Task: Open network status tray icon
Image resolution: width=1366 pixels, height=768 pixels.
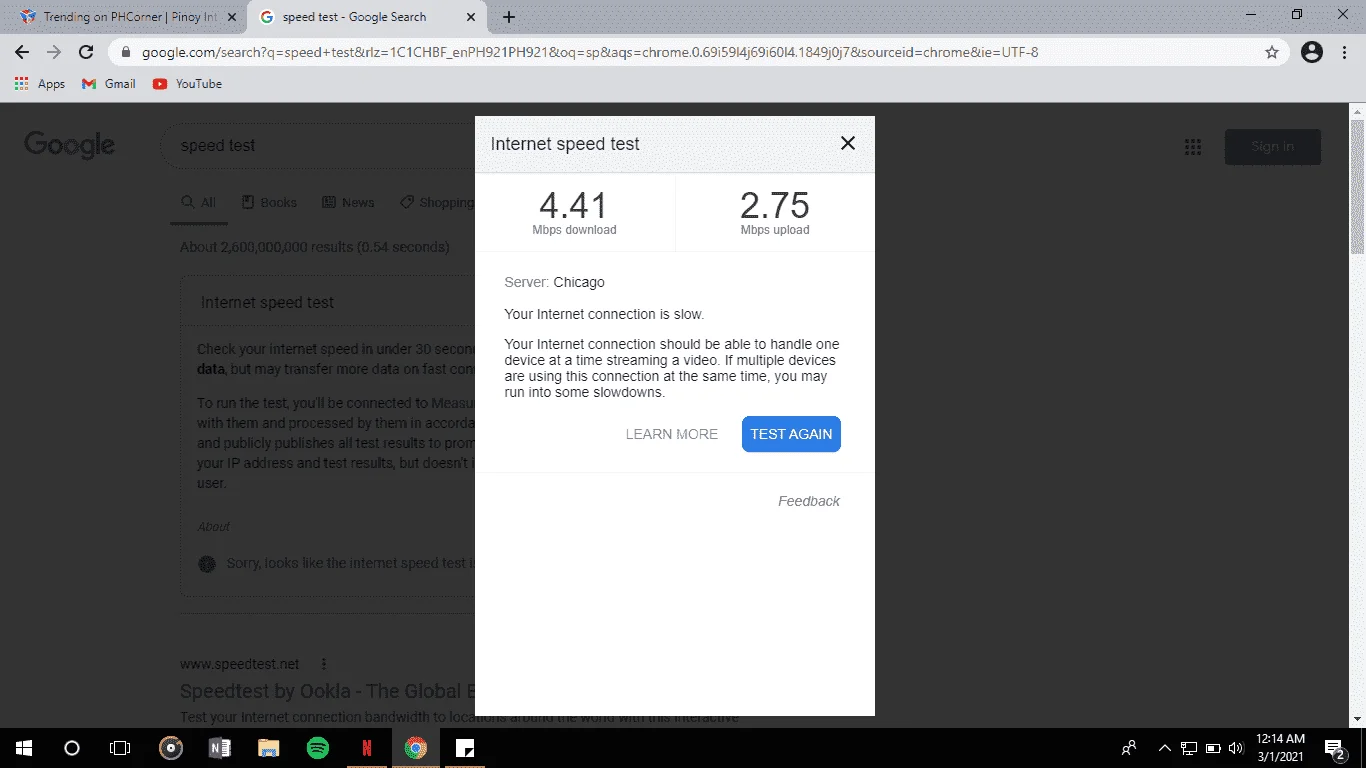Action: (x=1189, y=748)
